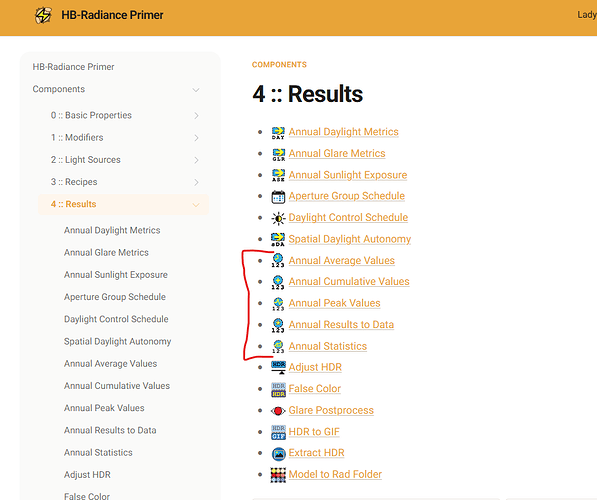Viewport: 597px width, 500px height.
Task: Open 3 :: Recipes in the sidebar
Action: (74, 182)
